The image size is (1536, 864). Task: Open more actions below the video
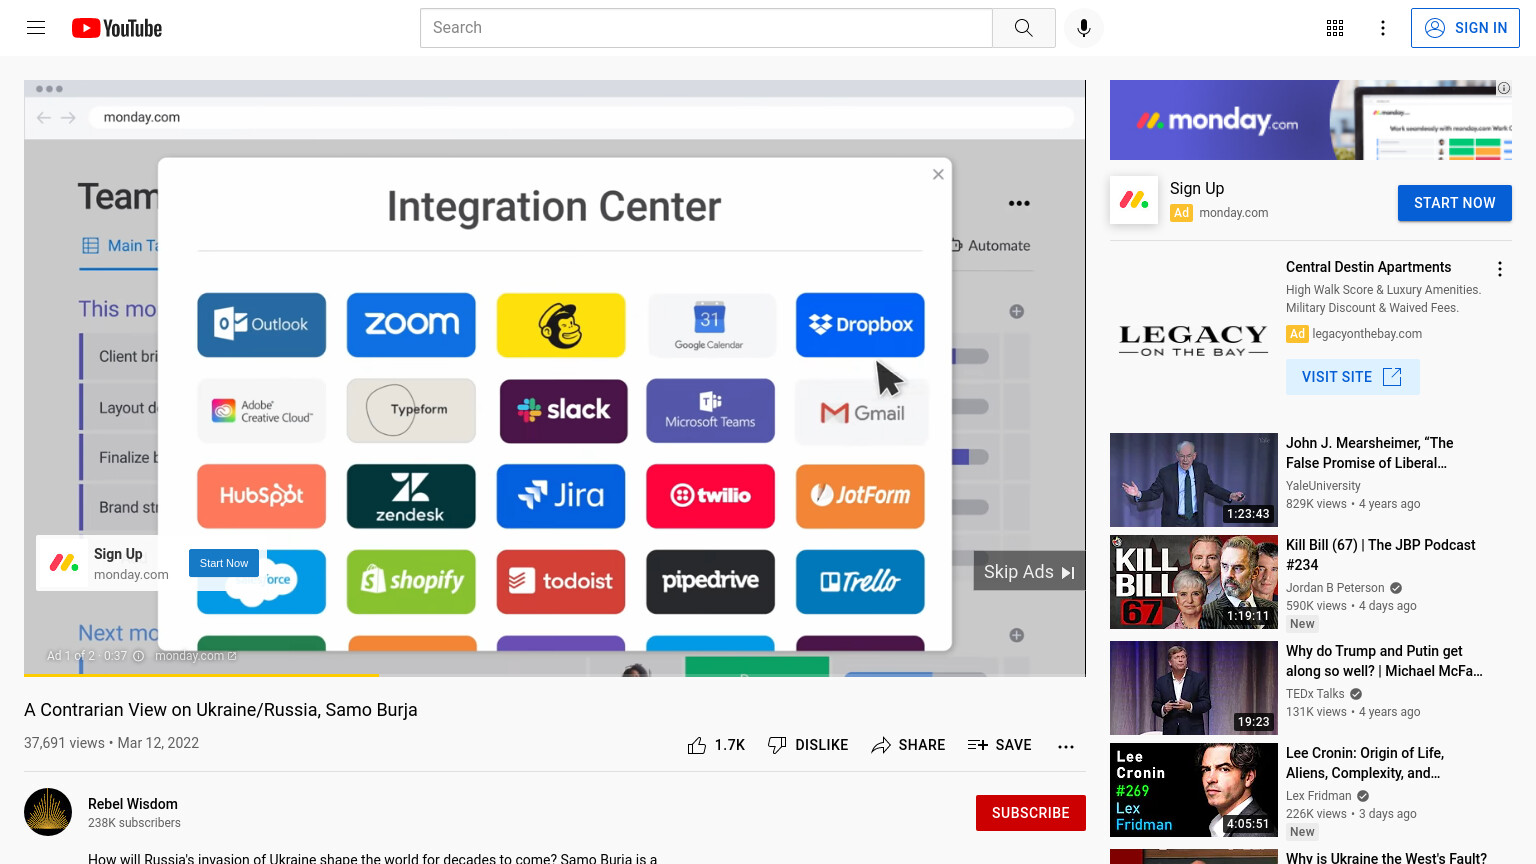coord(1066,746)
